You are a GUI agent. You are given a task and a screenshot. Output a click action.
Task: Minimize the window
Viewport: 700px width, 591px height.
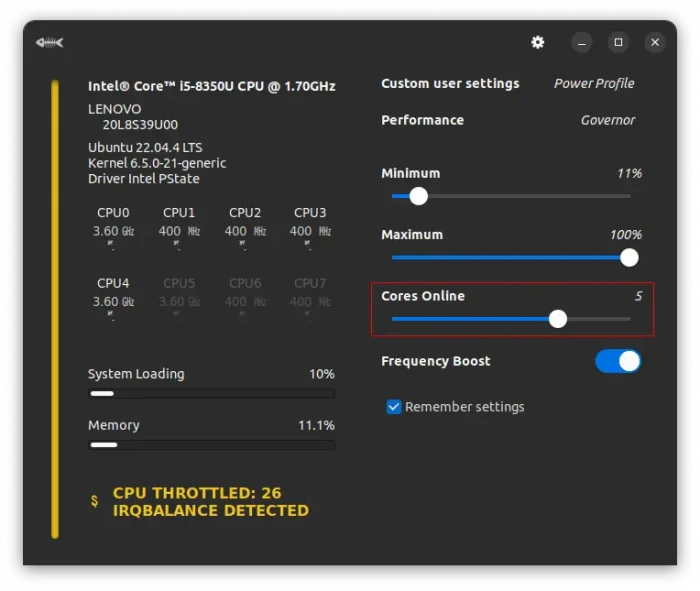(x=583, y=42)
